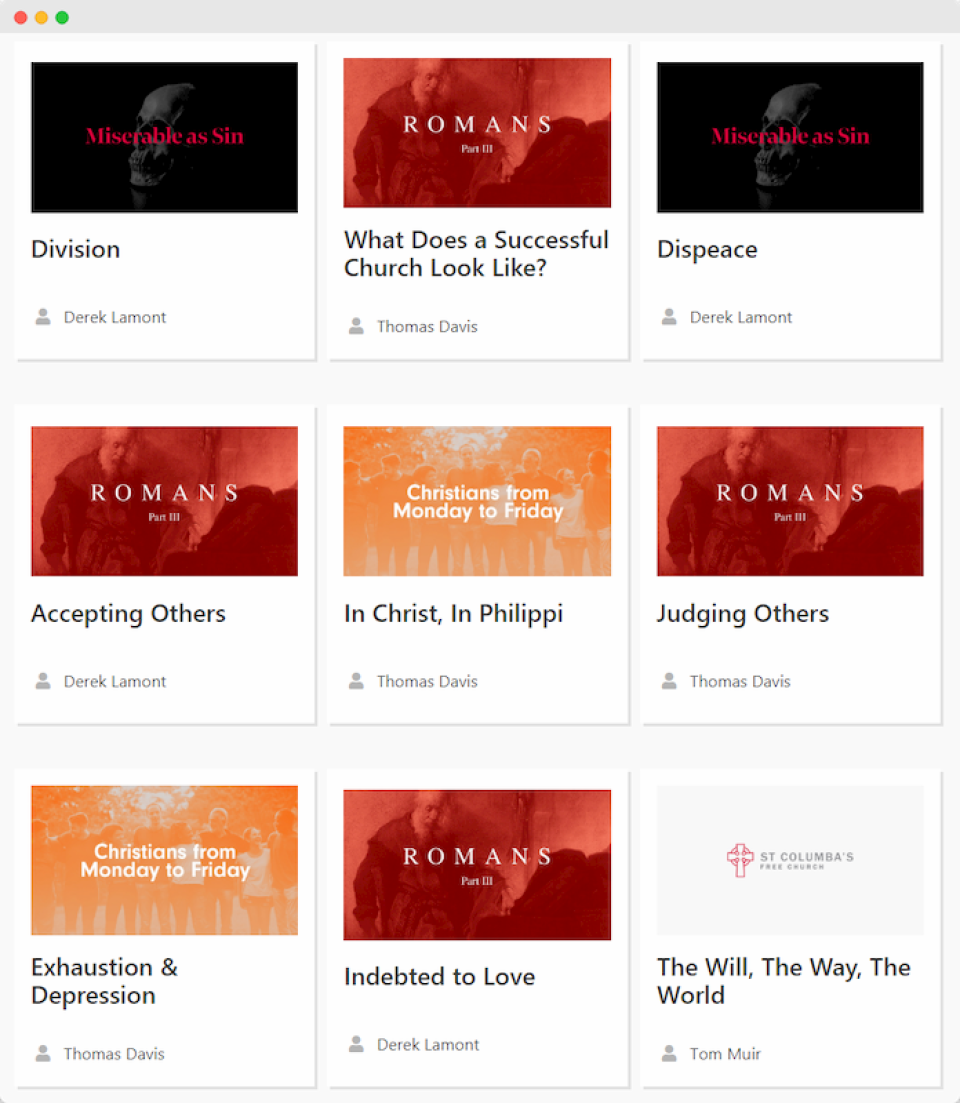
Task: Click the person icon beside Derek Lamont under Division
Action: (x=43, y=317)
